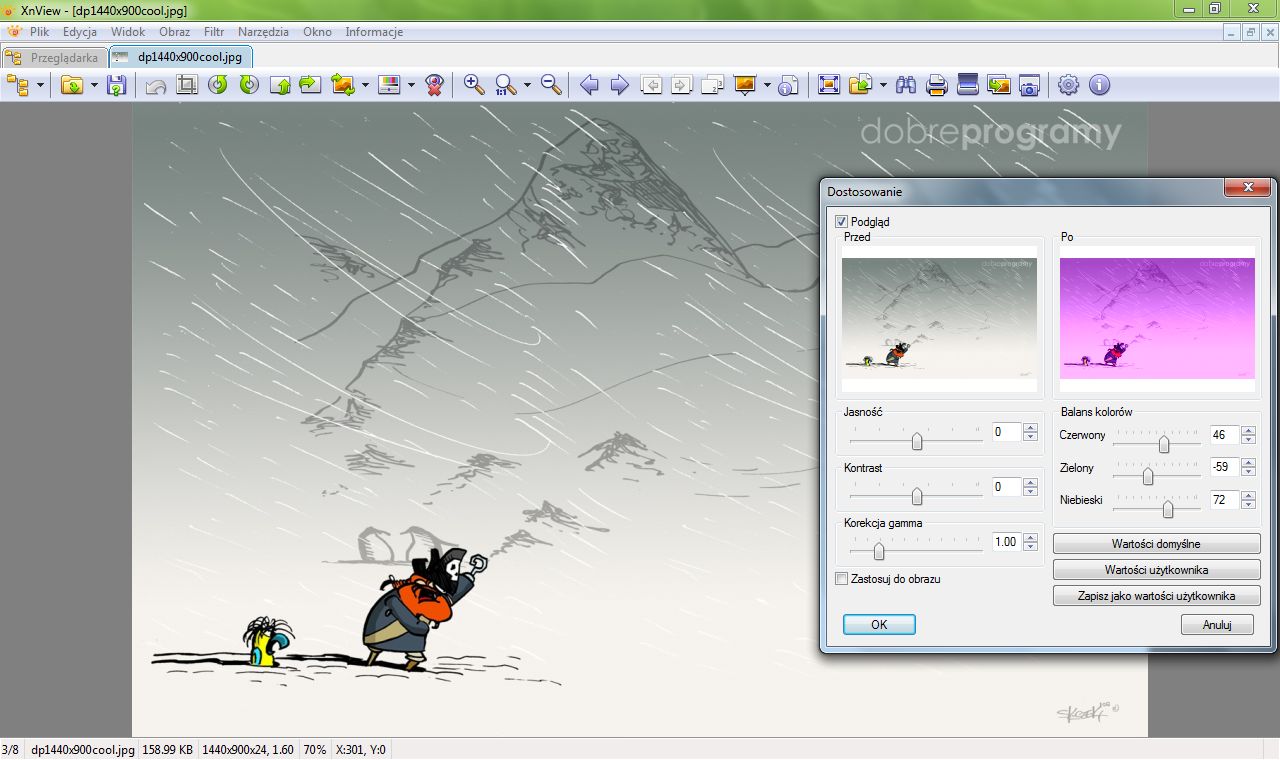The height and width of the screenshot is (760, 1280).
Task: Go to next image blue arrow
Action: 620,85
